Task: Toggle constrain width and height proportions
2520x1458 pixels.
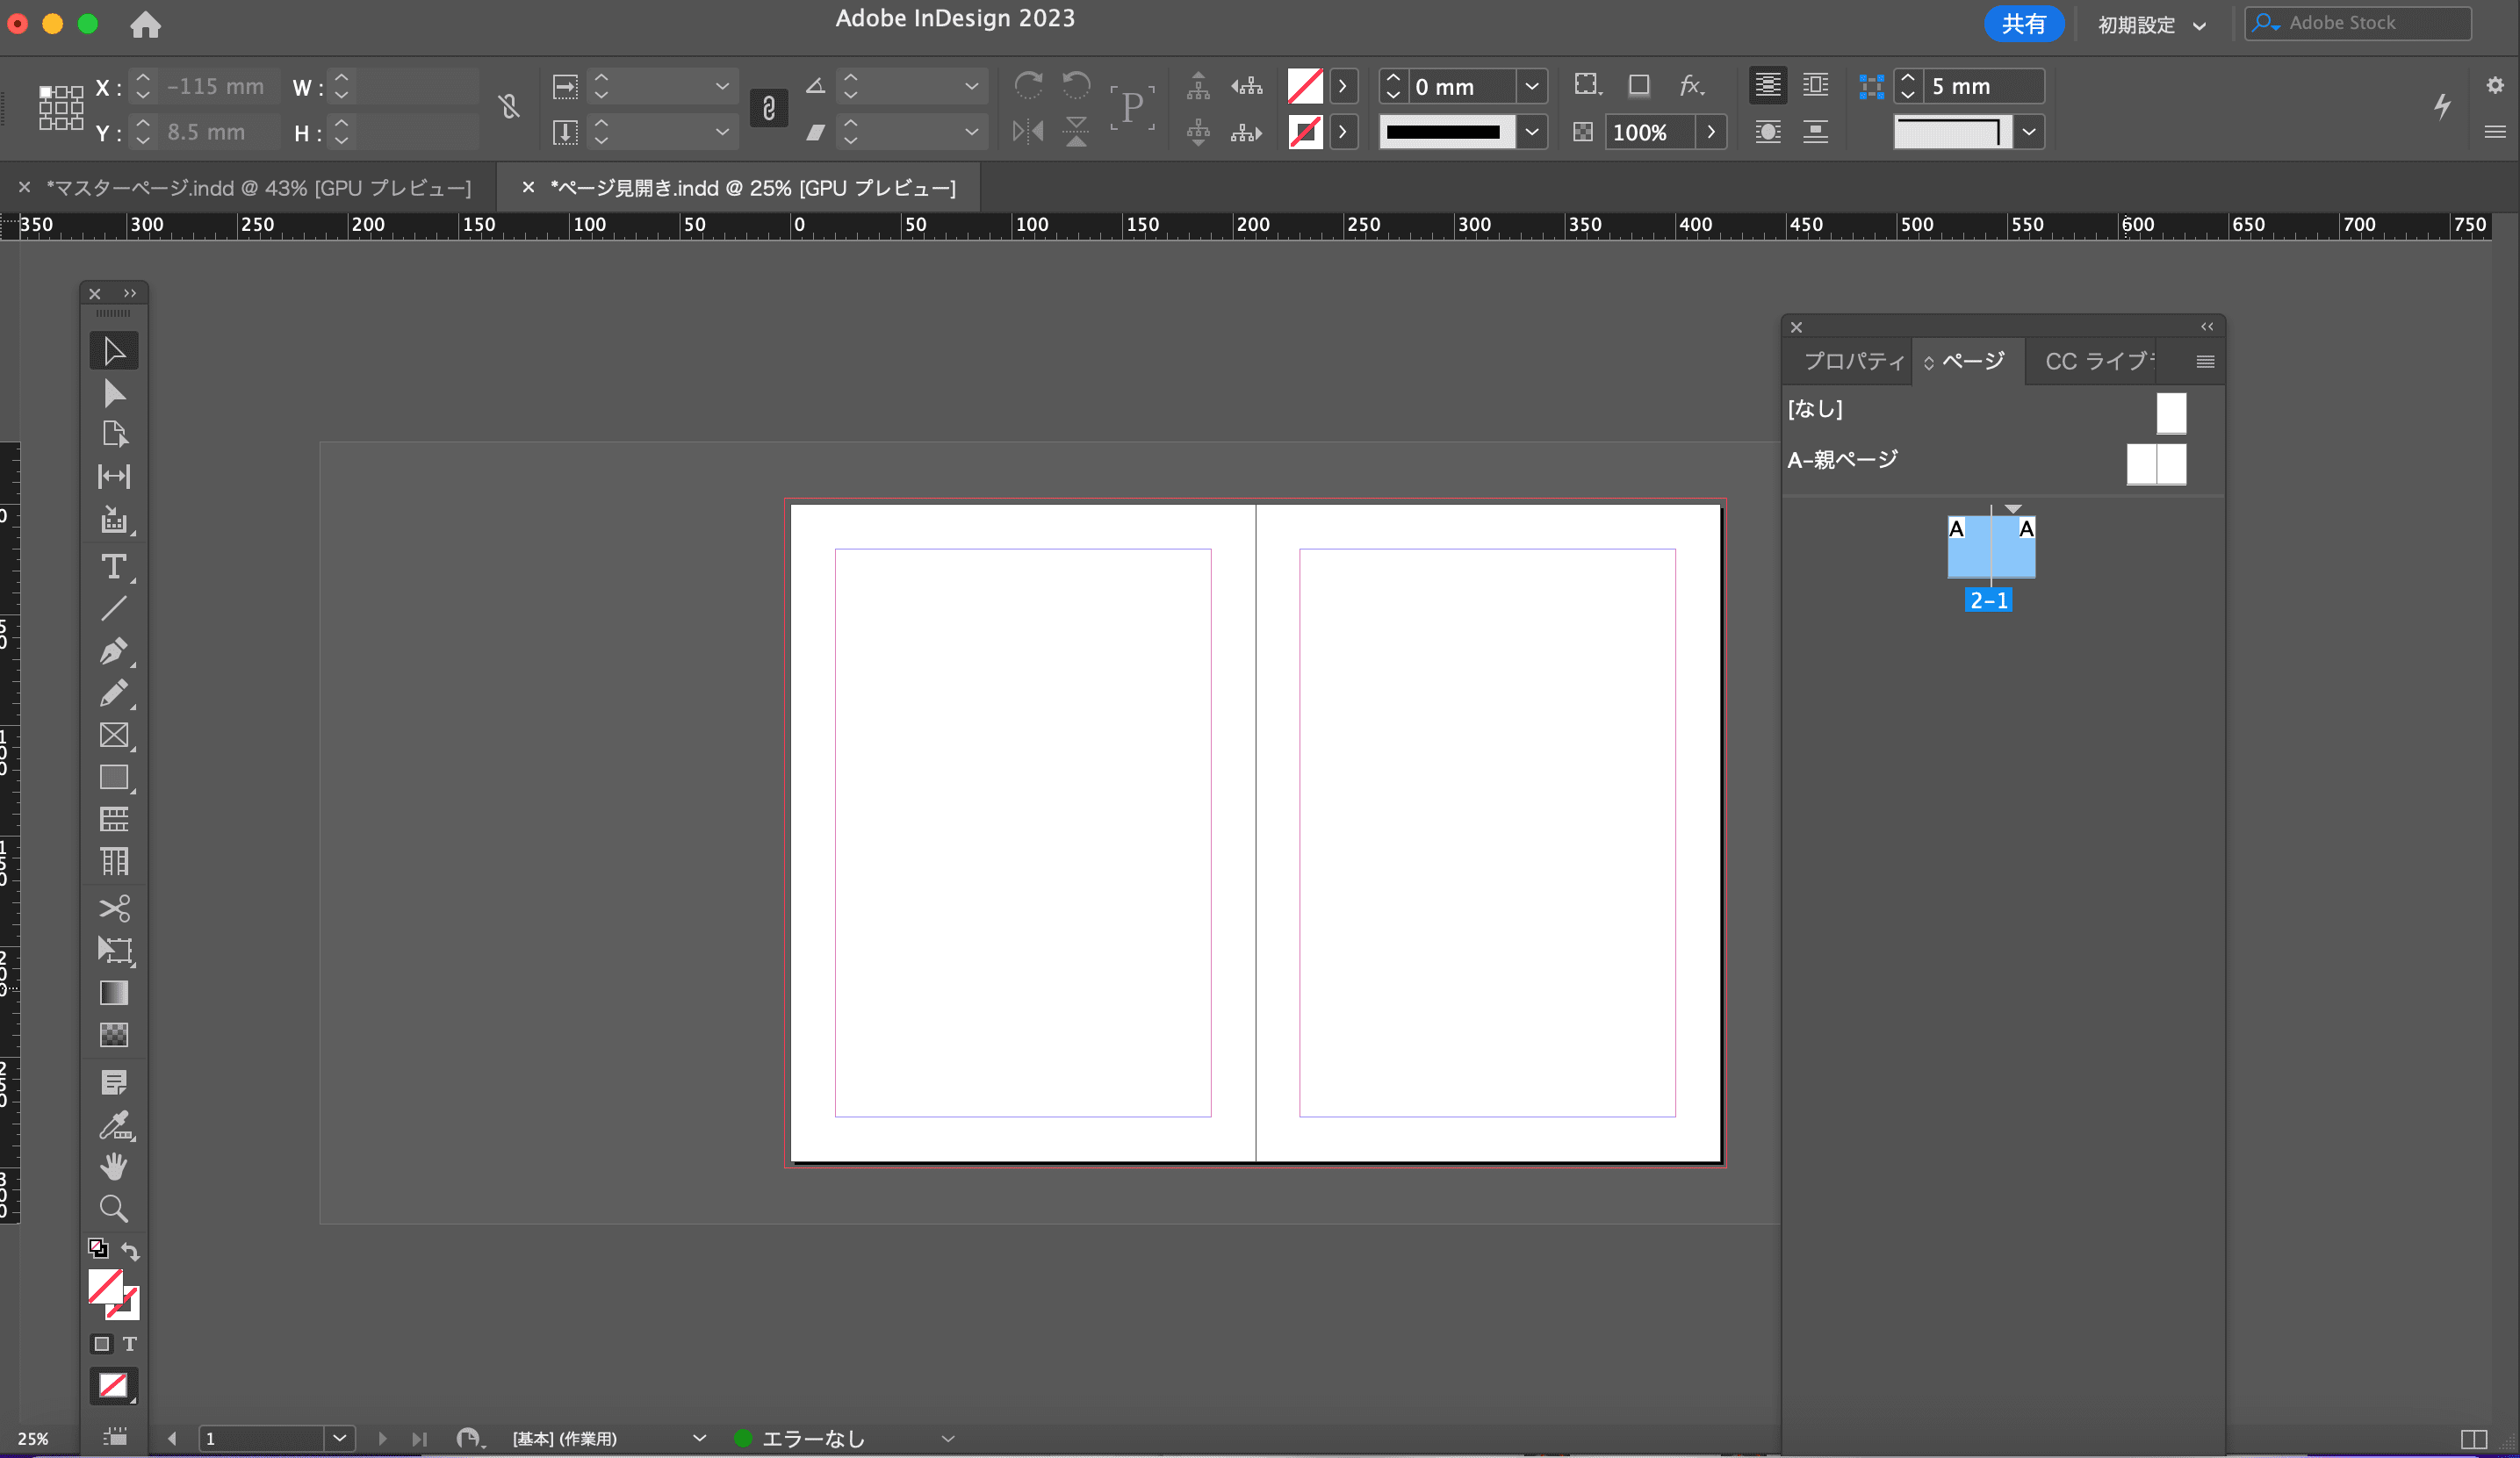Action: point(509,107)
